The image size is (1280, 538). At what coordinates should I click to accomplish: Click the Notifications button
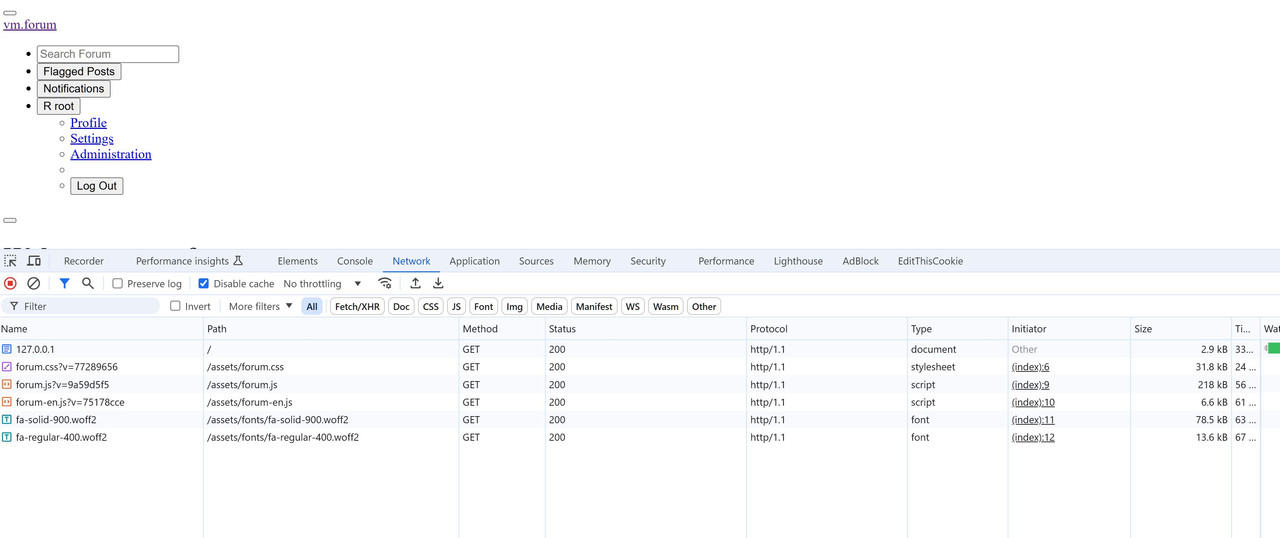coord(74,89)
